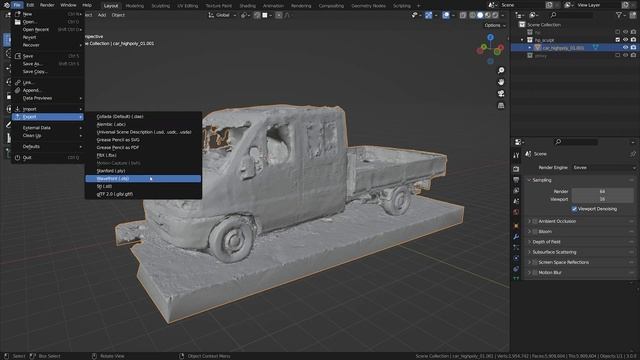Open Scene properties tab icon
Screen dimensions: 640x360
(516, 201)
